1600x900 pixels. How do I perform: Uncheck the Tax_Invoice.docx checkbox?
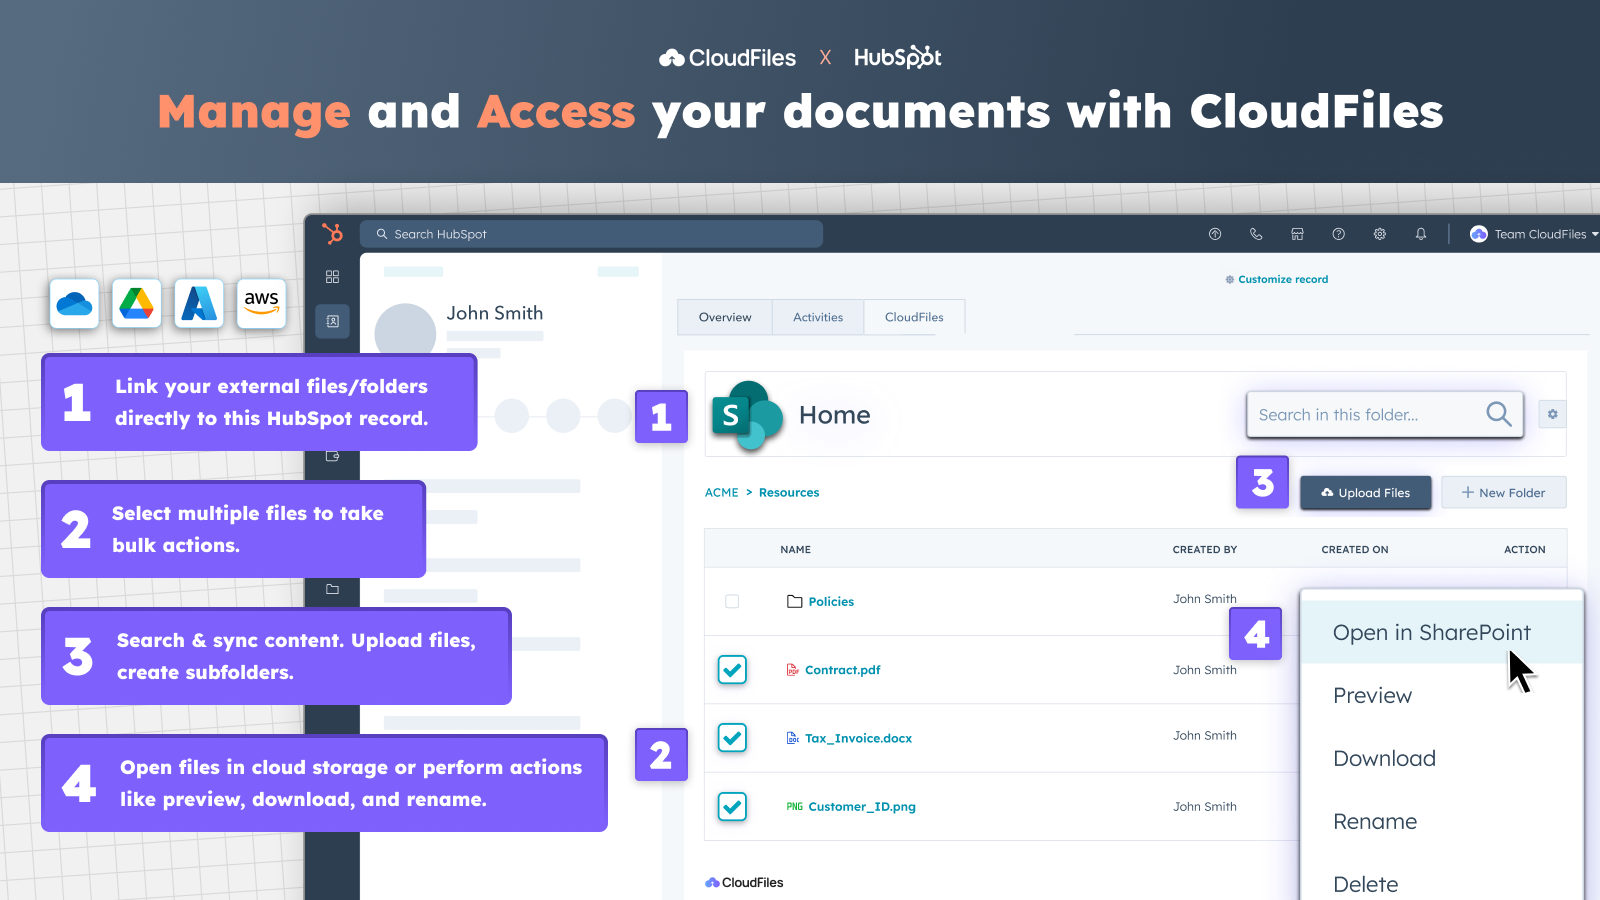[x=732, y=738]
